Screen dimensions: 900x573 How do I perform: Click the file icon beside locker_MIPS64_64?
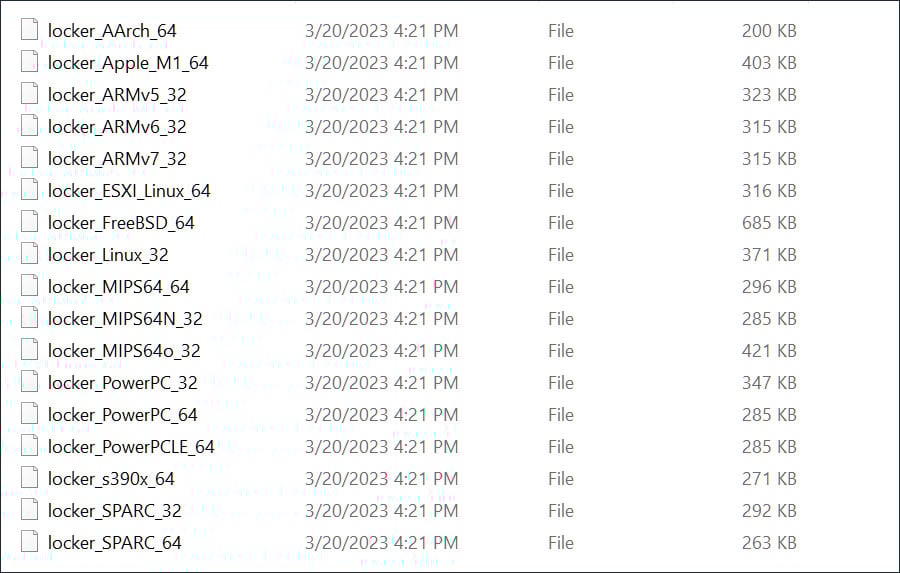pyautogui.click(x=30, y=287)
